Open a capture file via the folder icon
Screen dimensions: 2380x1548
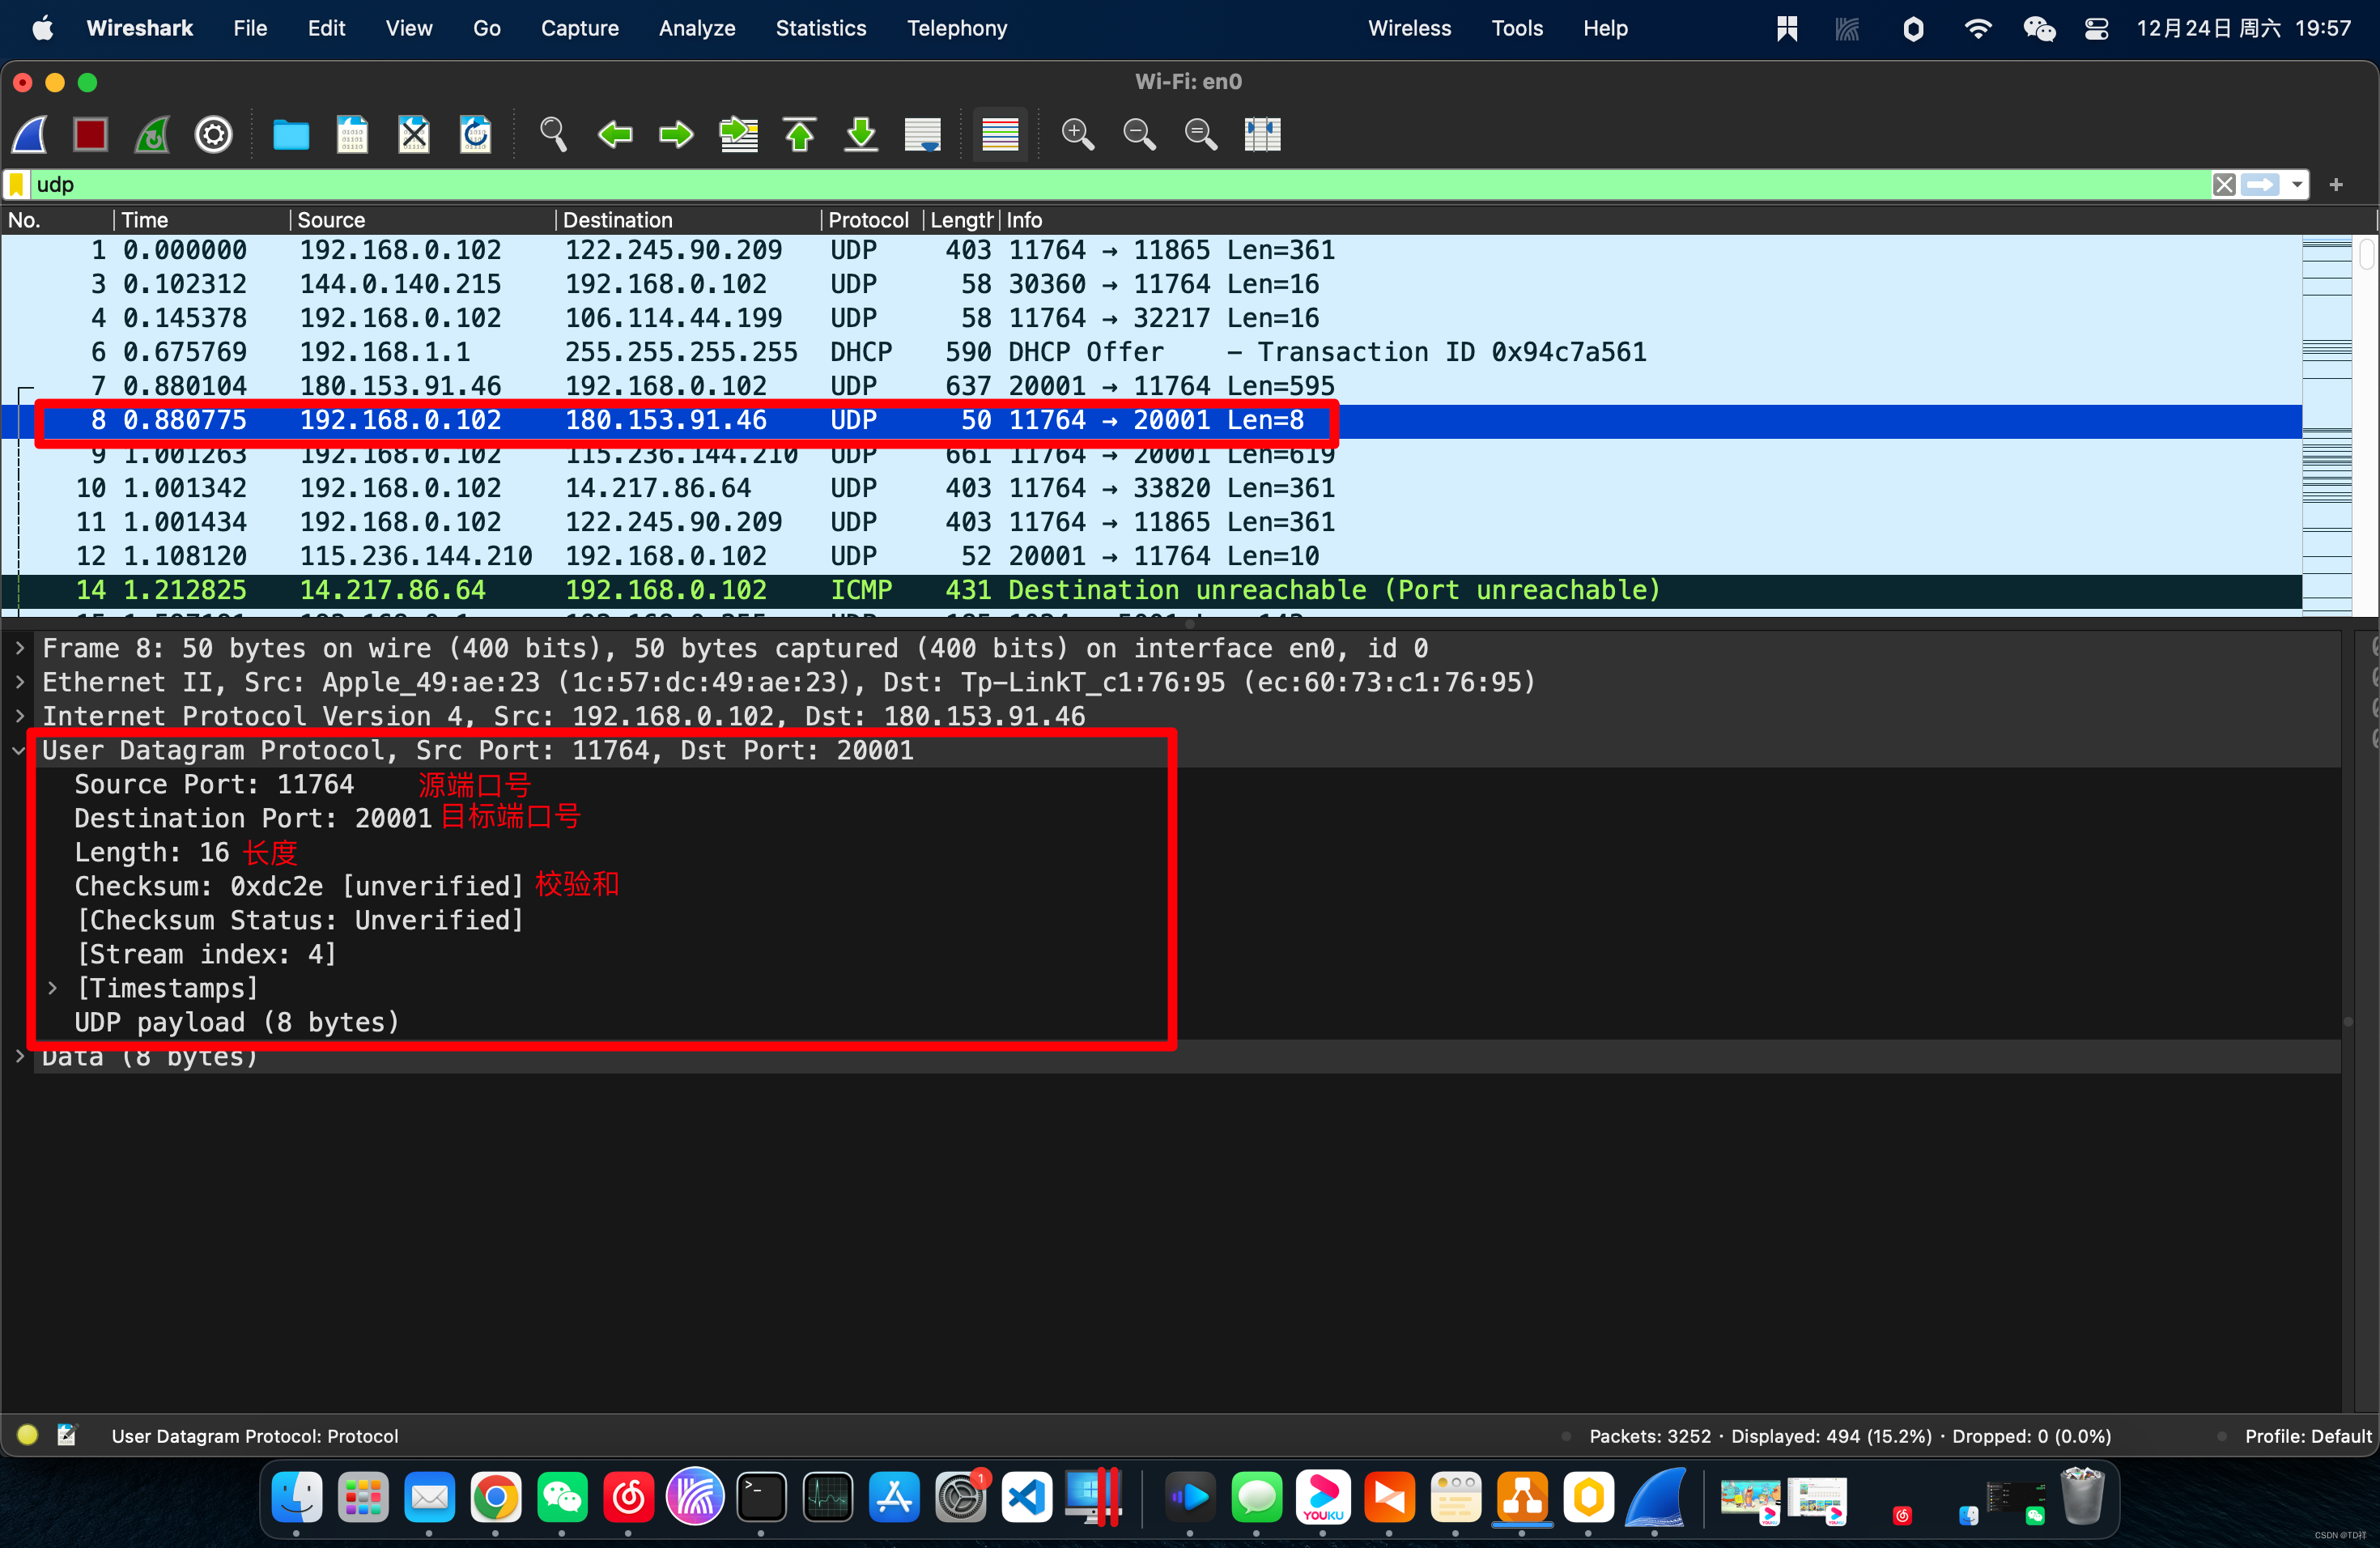pos(291,134)
